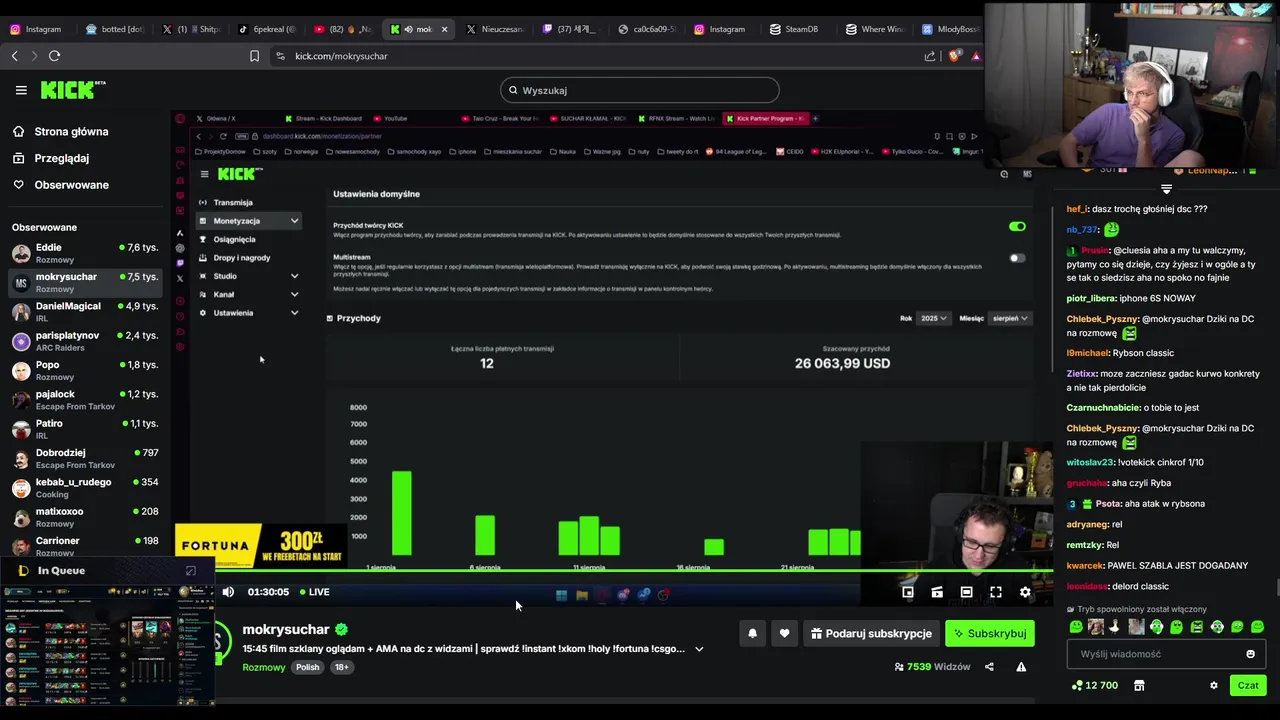1280x720 pixels.
Task: Open the Kick hamburger sidebar menu
Action: pyautogui.click(x=21, y=90)
